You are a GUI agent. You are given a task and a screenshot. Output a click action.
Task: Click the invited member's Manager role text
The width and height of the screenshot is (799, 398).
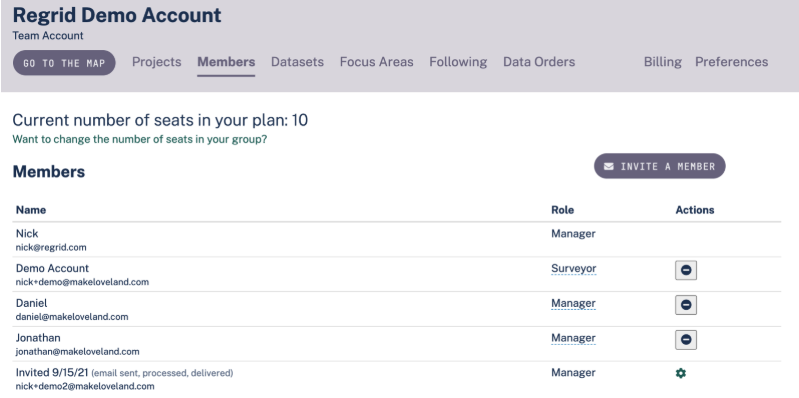[573, 373]
